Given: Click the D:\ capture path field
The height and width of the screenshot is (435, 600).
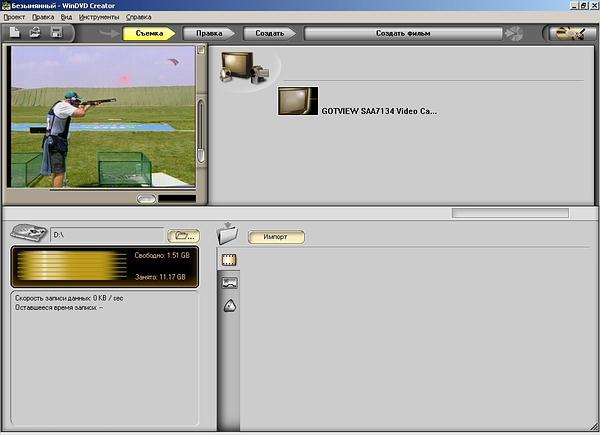Looking at the screenshot, I should click(107, 236).
